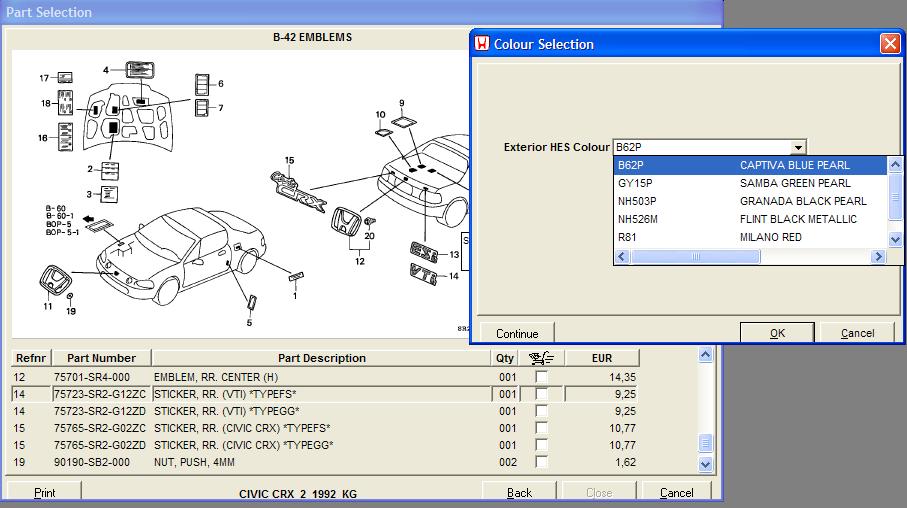Screen dimensions: 907x508
Task: Confirm the colour with OK button
Action: [777, 333]
